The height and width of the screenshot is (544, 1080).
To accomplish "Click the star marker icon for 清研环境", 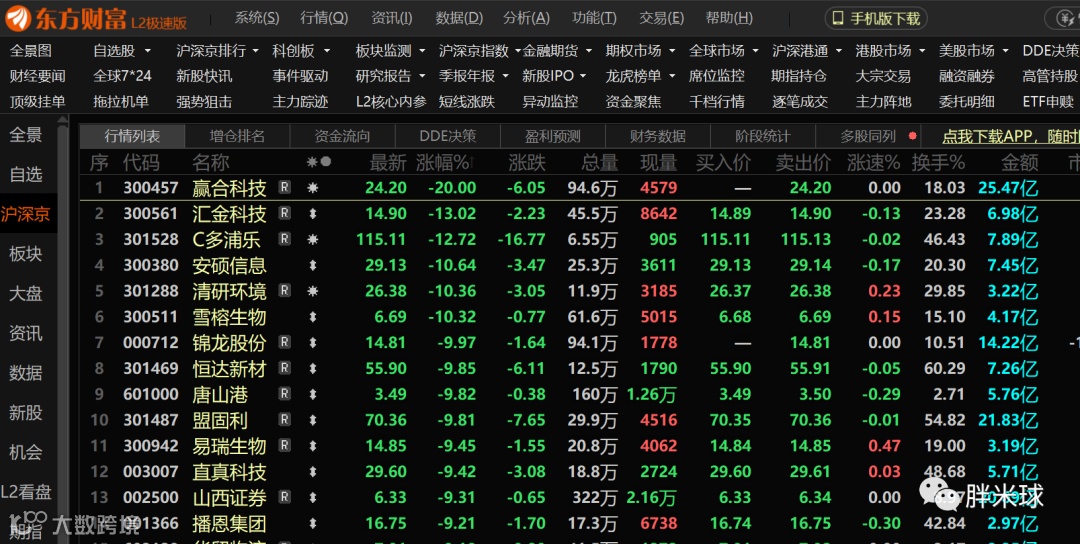I will (313, 291).
